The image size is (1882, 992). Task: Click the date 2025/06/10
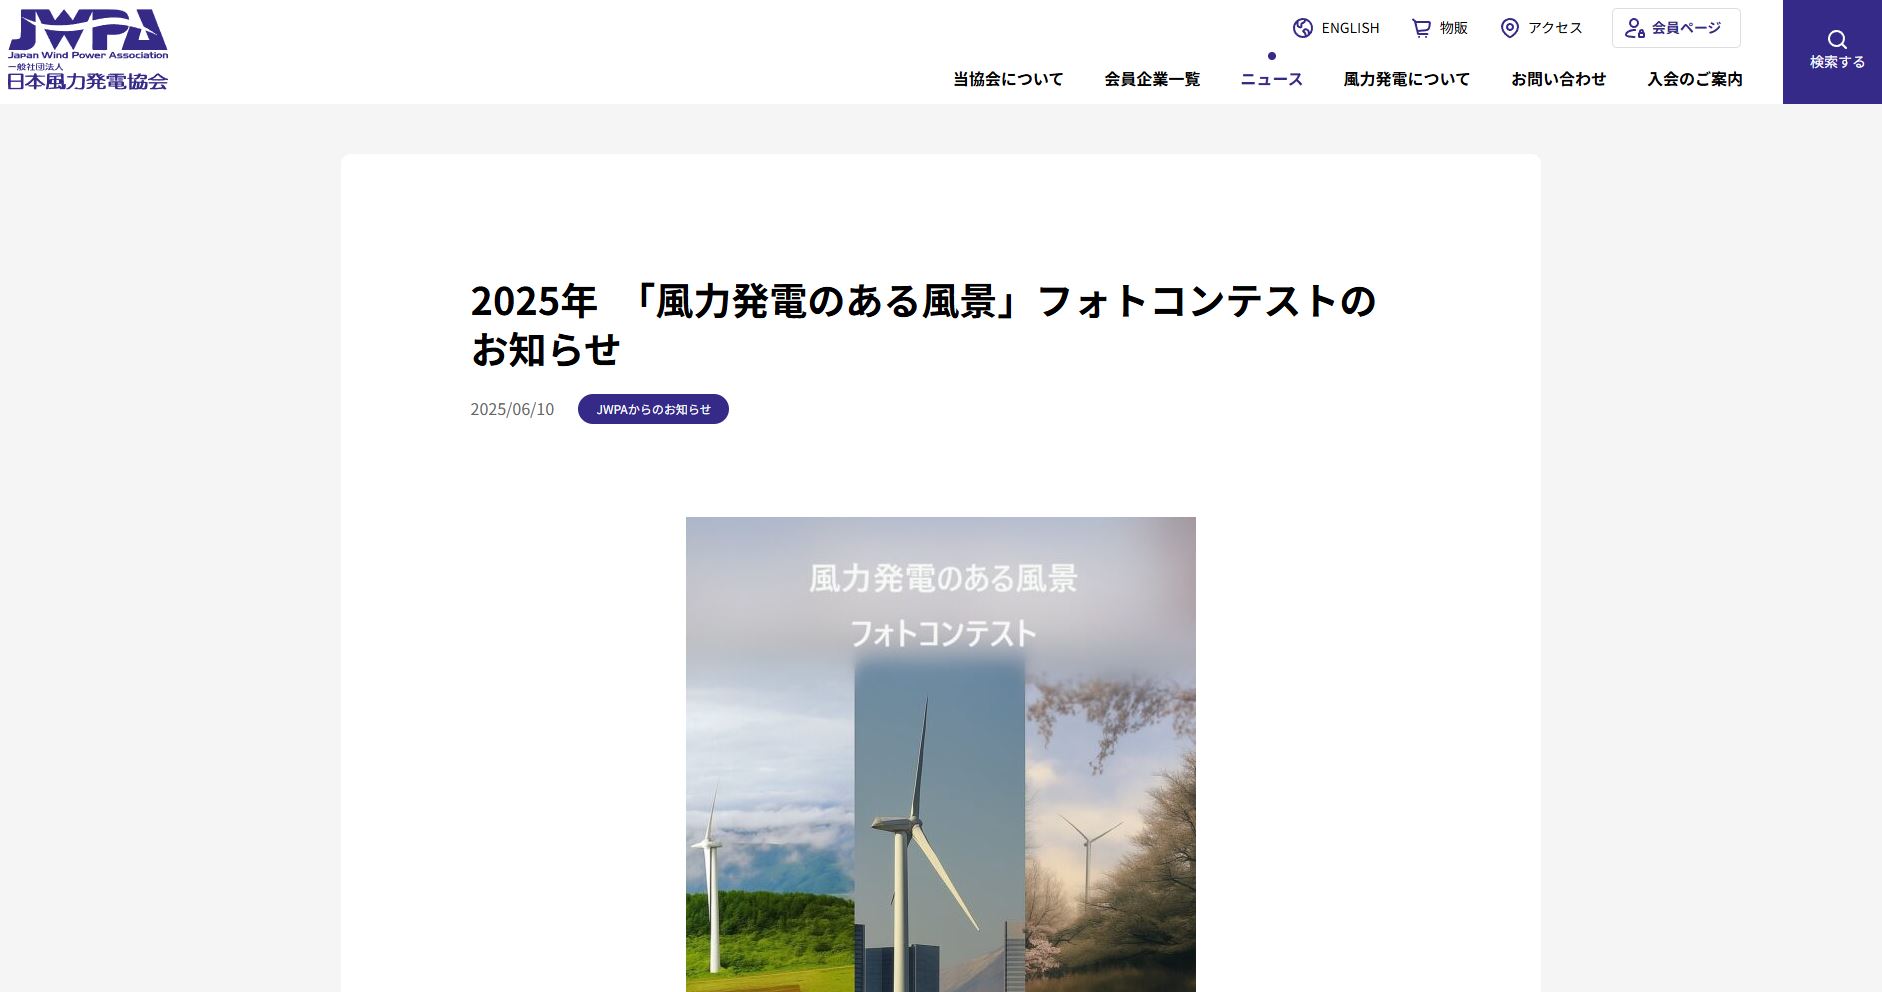(x=512, y=409)
